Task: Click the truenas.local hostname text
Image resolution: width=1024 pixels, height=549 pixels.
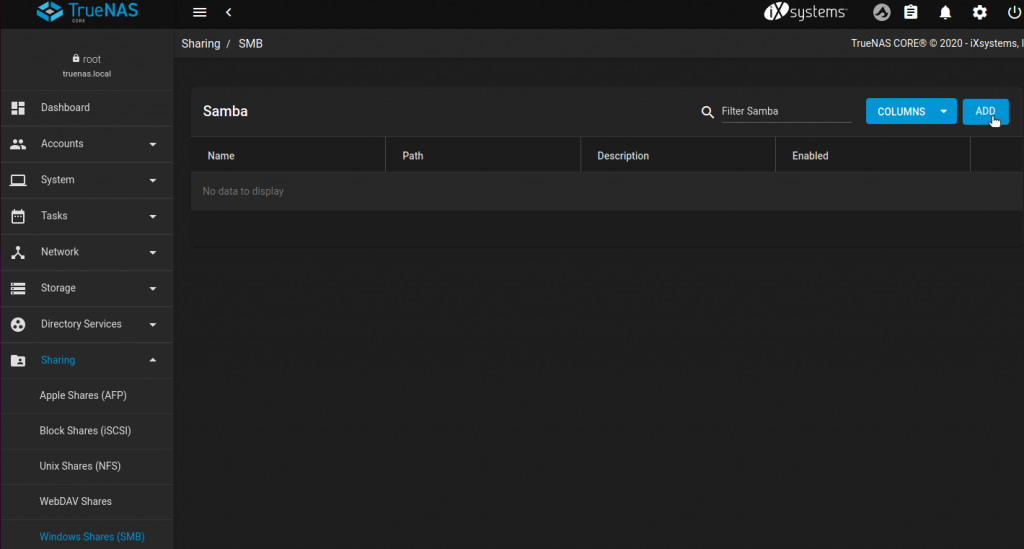Action: (87, 74)
